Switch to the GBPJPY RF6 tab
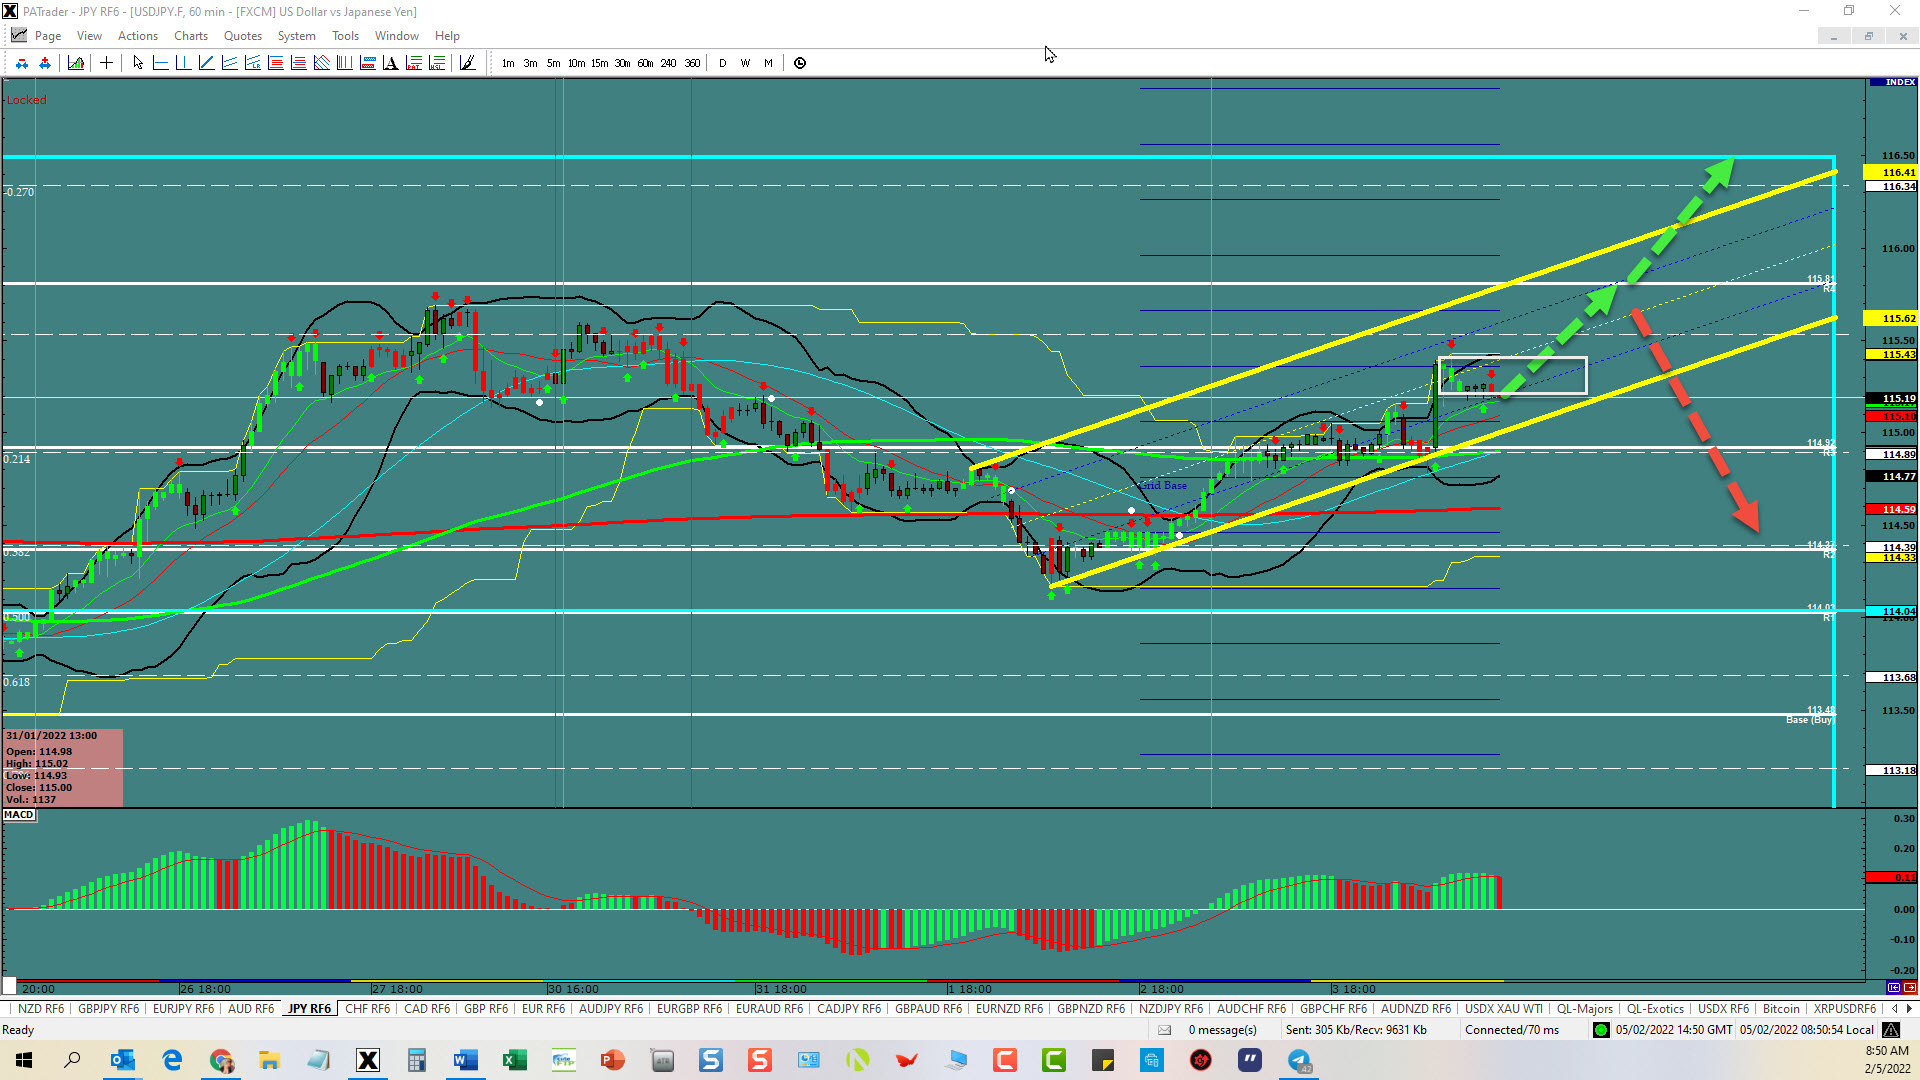Screen dimensions: 1920x1080 point(108,1008)
